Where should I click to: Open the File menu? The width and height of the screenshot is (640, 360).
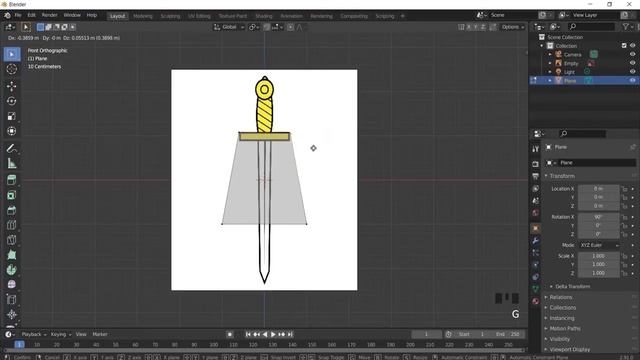click(x=18, y=15)
